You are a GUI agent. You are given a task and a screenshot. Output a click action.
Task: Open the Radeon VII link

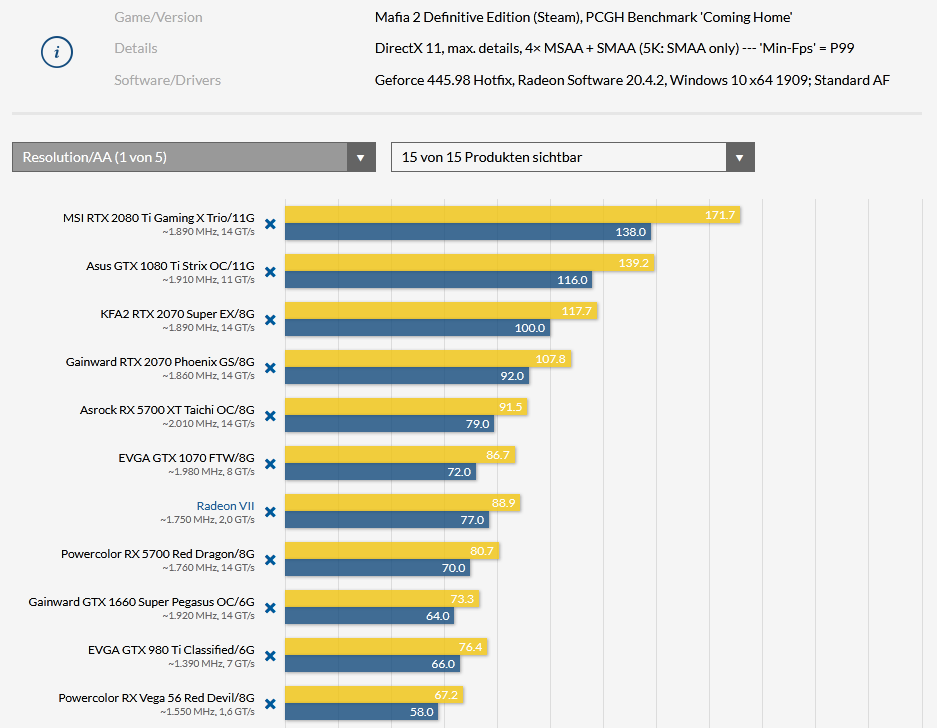click(x=226, y=506)
